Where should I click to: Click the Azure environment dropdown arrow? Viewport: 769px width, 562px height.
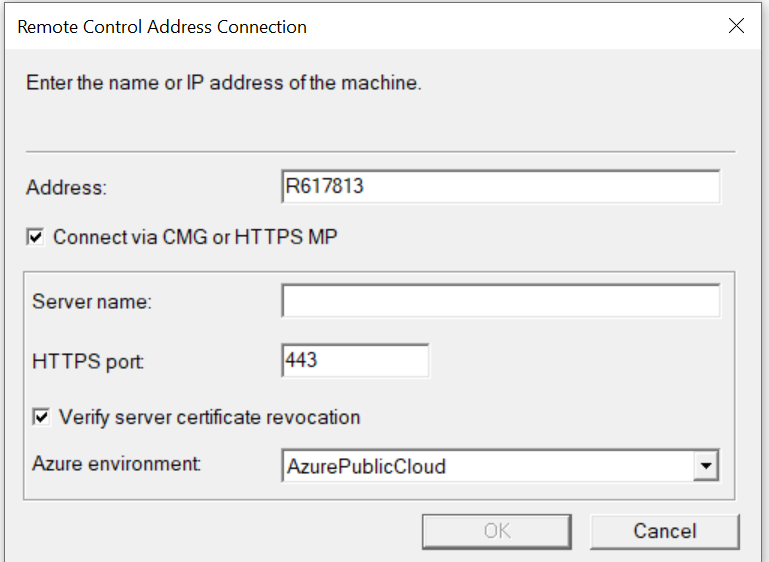point(706,465)
